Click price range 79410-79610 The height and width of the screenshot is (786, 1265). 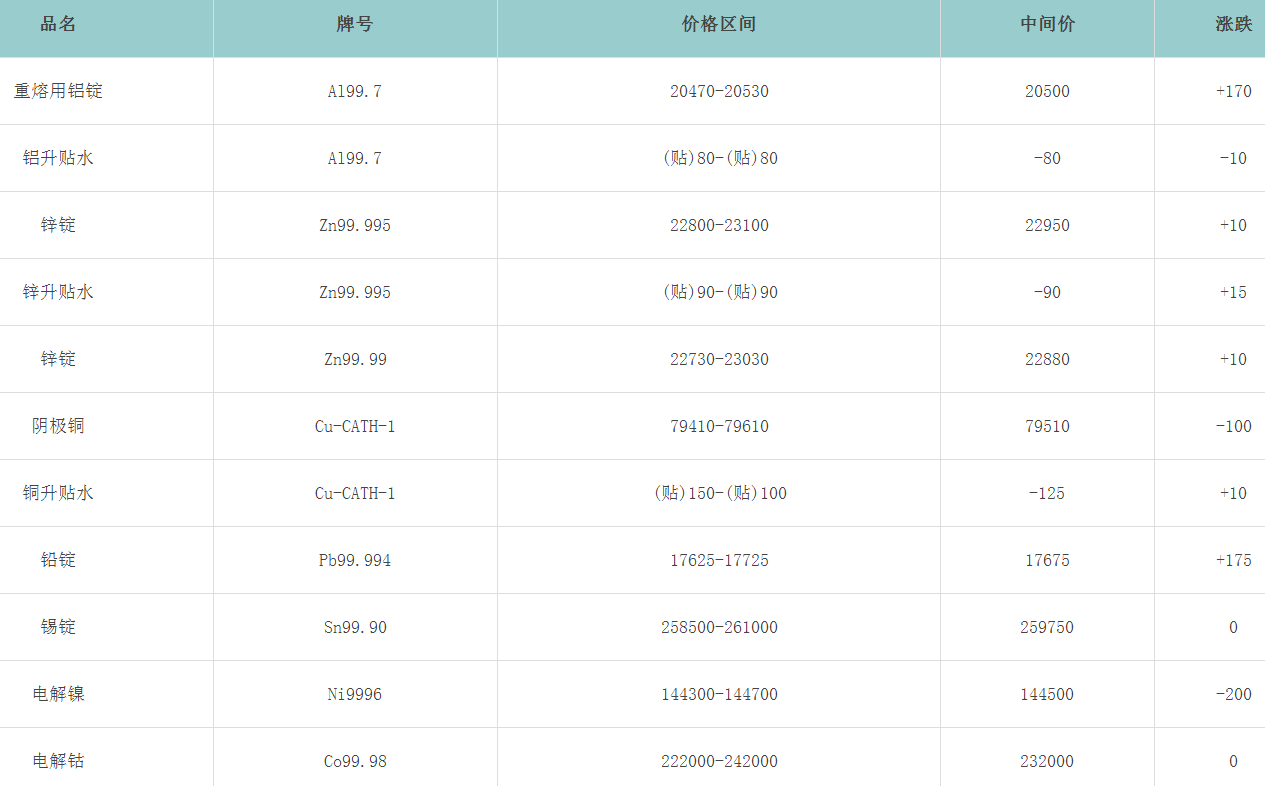719,426
